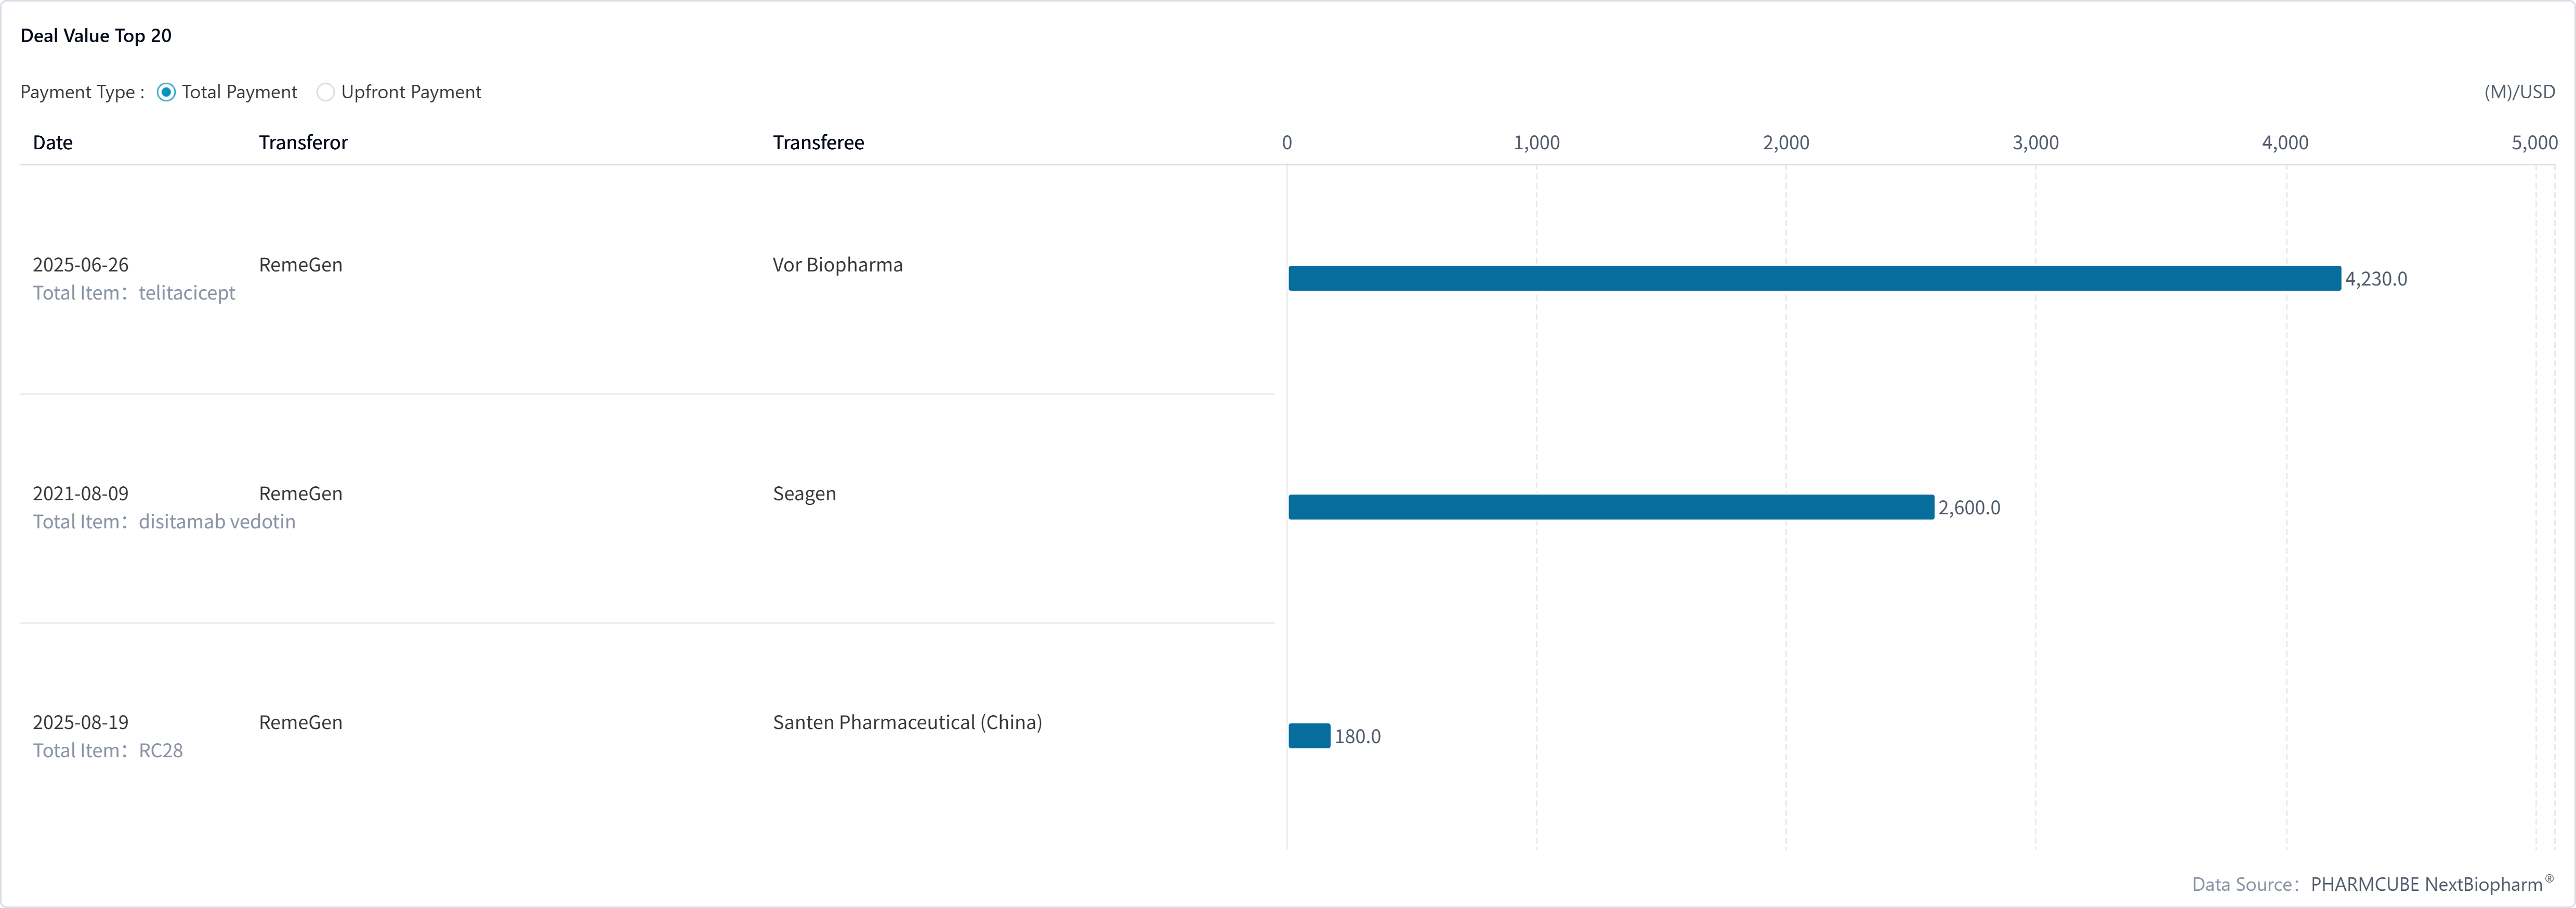The width and height of the screenshot is (2576, 908).
Task: Select the Upfront Payment radio button
Action: point(326,92)
